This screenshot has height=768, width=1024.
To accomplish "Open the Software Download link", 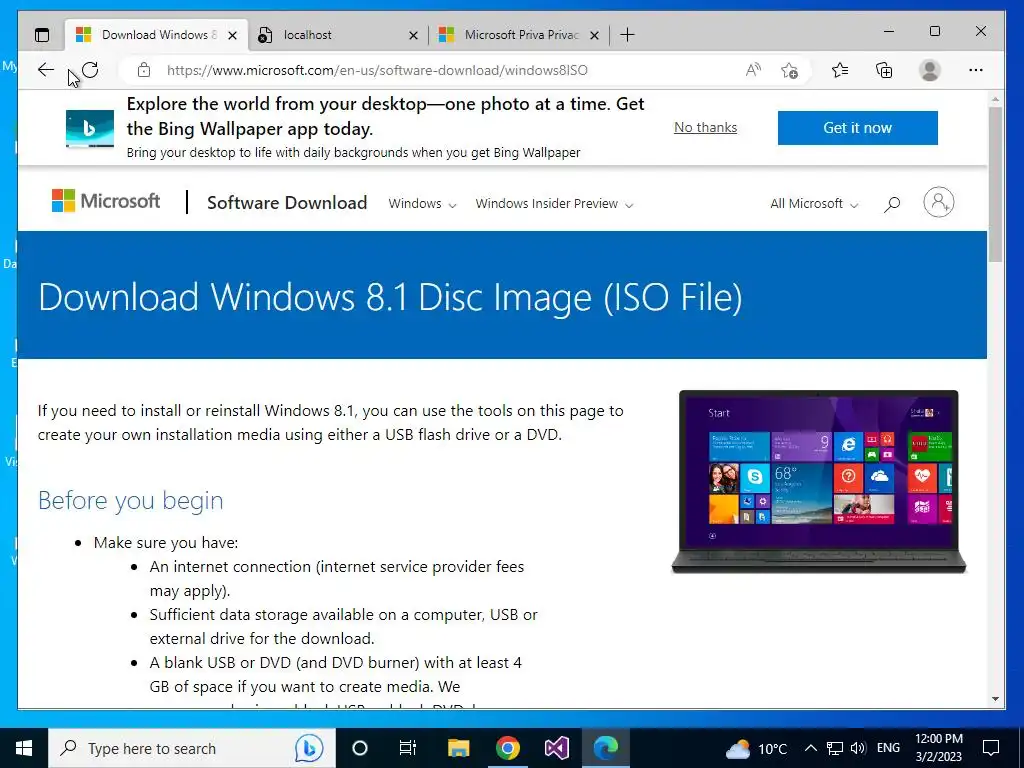I will tap(287, 203).
